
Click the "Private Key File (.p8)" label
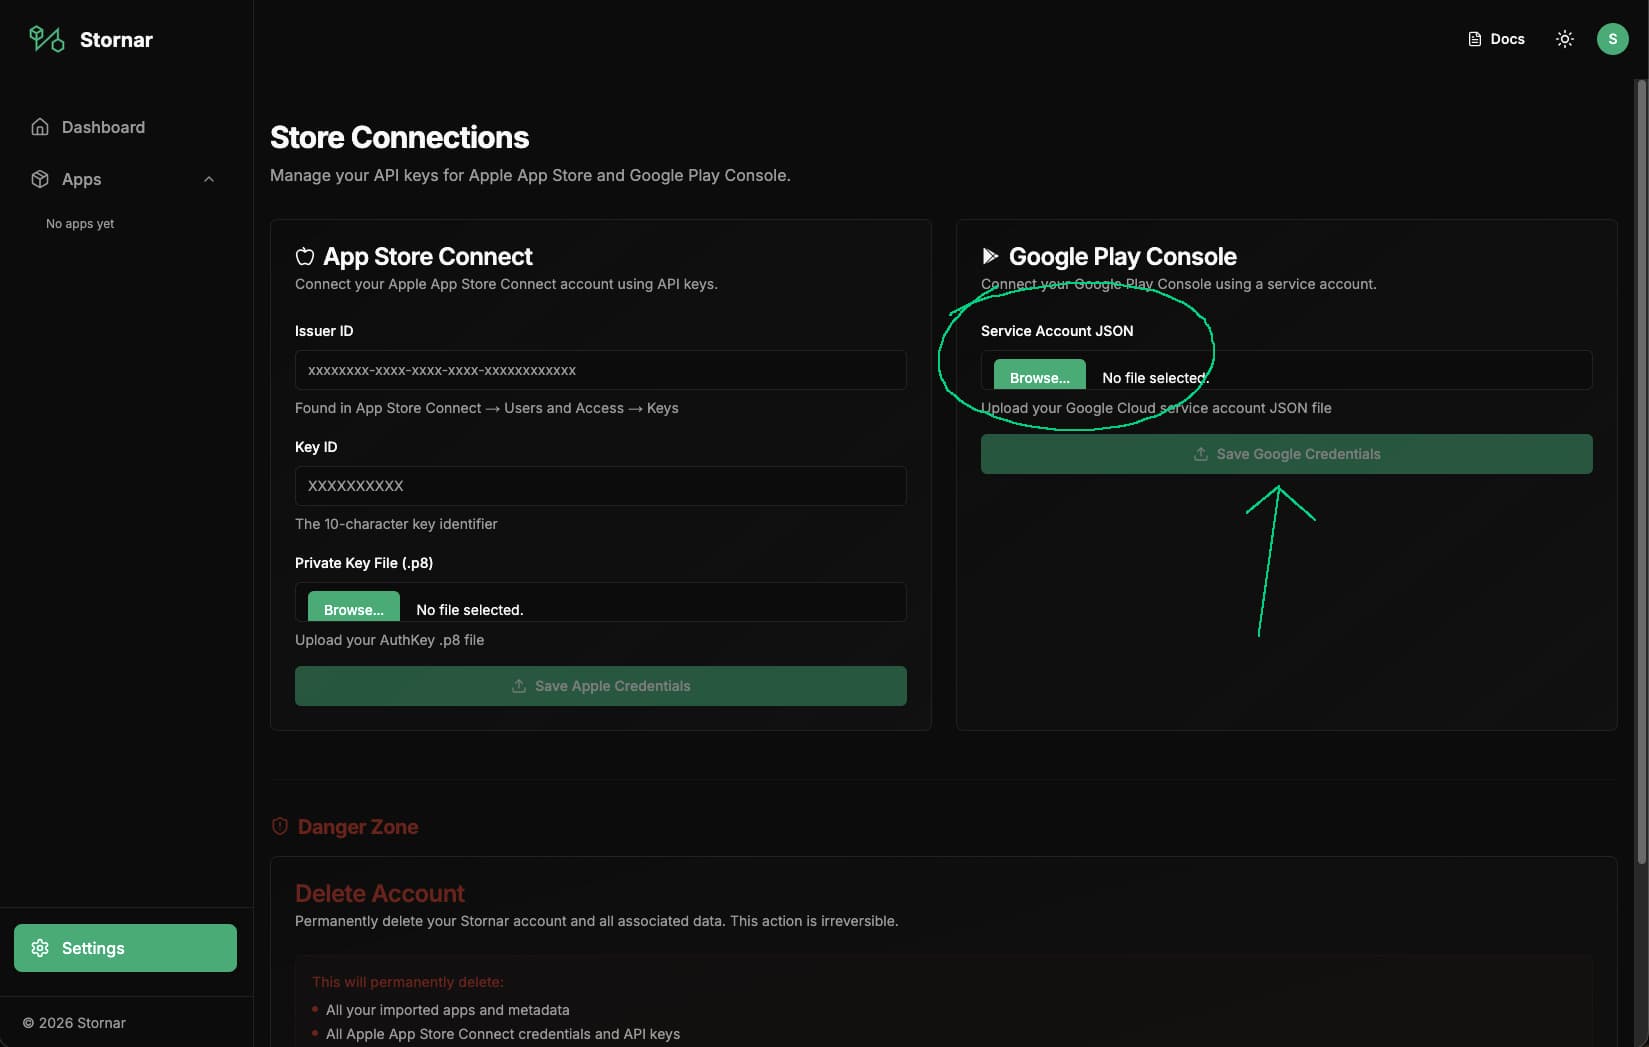(364, 563)
